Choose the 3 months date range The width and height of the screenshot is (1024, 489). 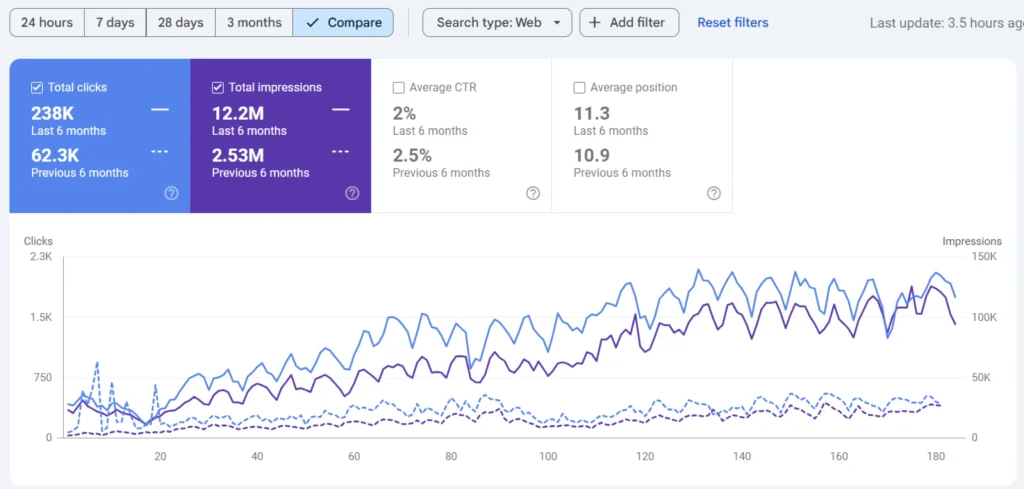254,23
